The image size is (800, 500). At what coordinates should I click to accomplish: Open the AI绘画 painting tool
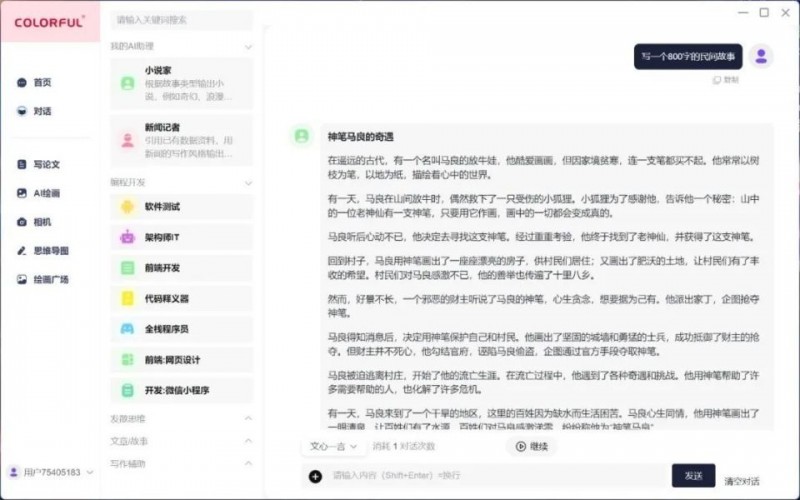[x=44, y=193]
